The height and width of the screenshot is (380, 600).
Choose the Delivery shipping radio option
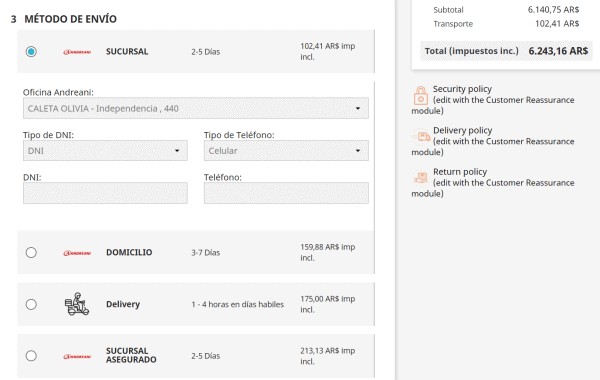pyautogui.click(x=31, y=304)
